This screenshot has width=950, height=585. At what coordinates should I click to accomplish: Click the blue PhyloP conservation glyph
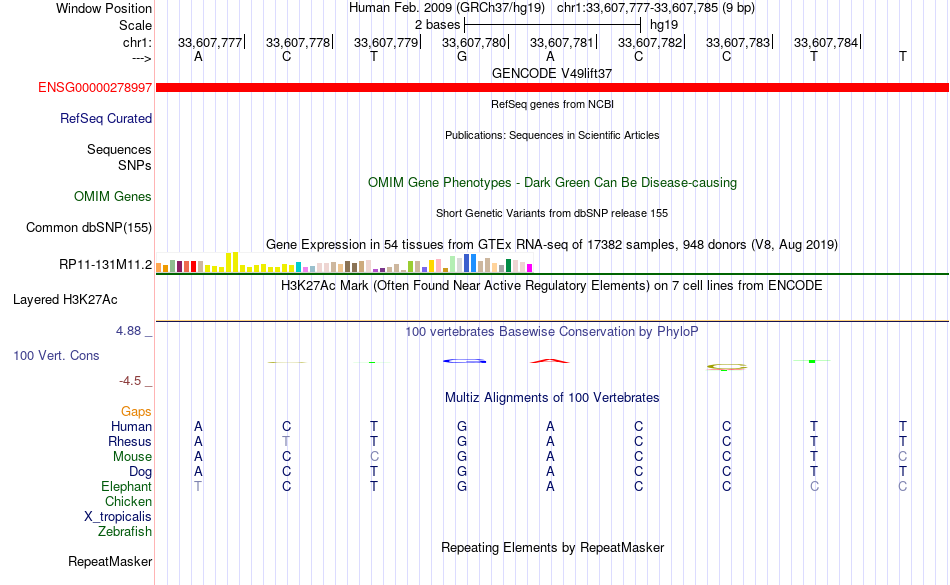coord(465,361)
